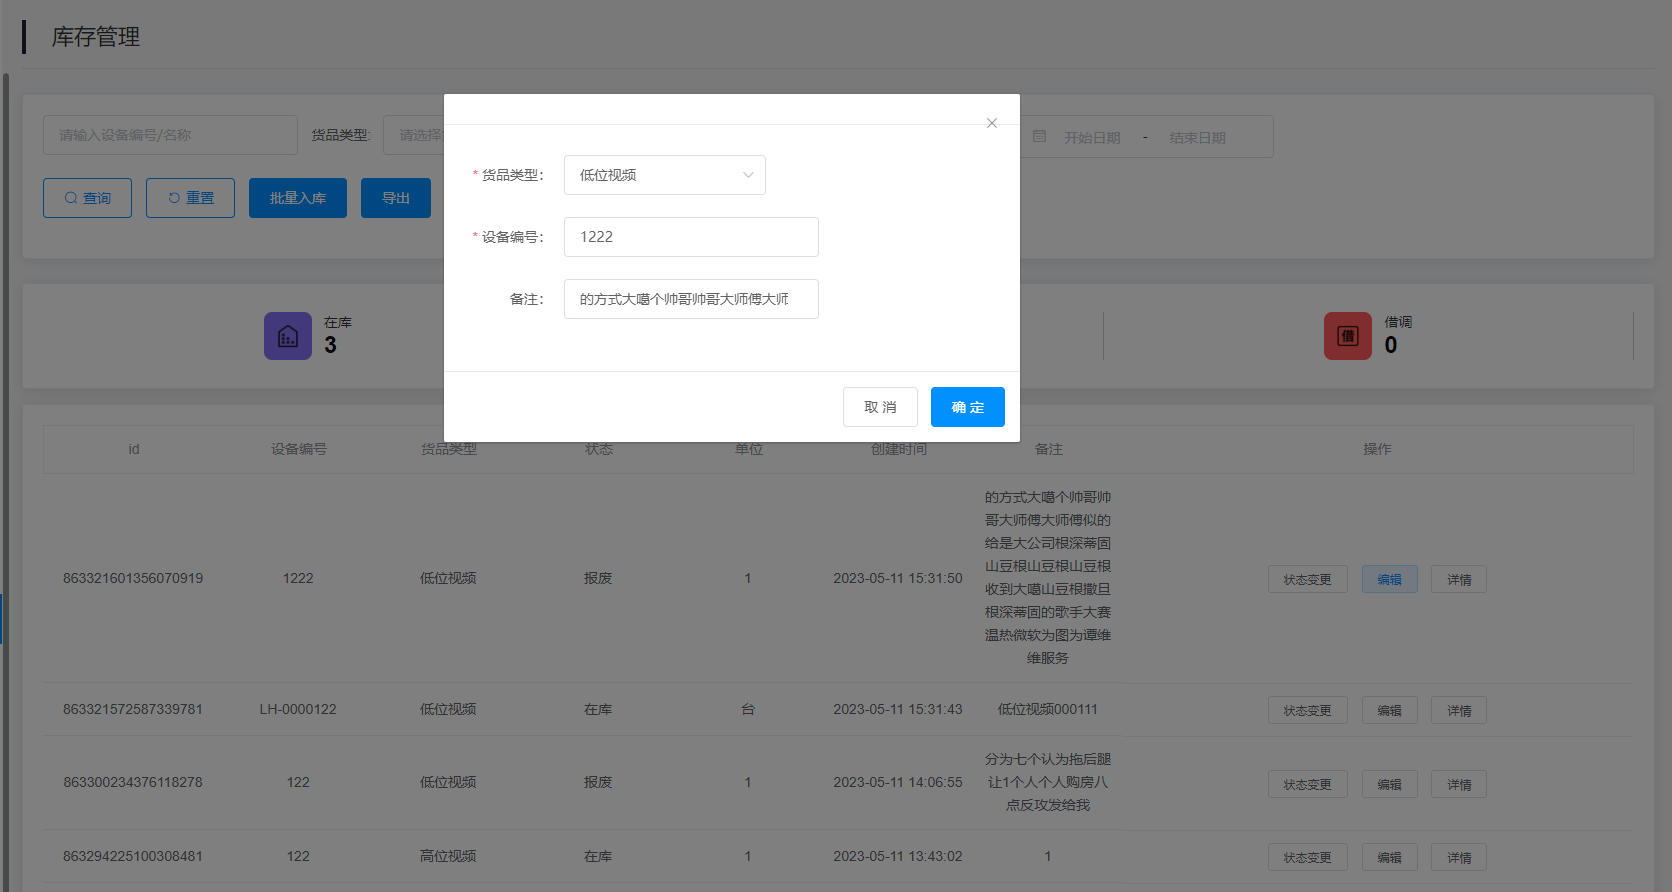Screen dimensions: 1672x892
Task: Click the device number/name search field
Action: click(x=170, y=135)
